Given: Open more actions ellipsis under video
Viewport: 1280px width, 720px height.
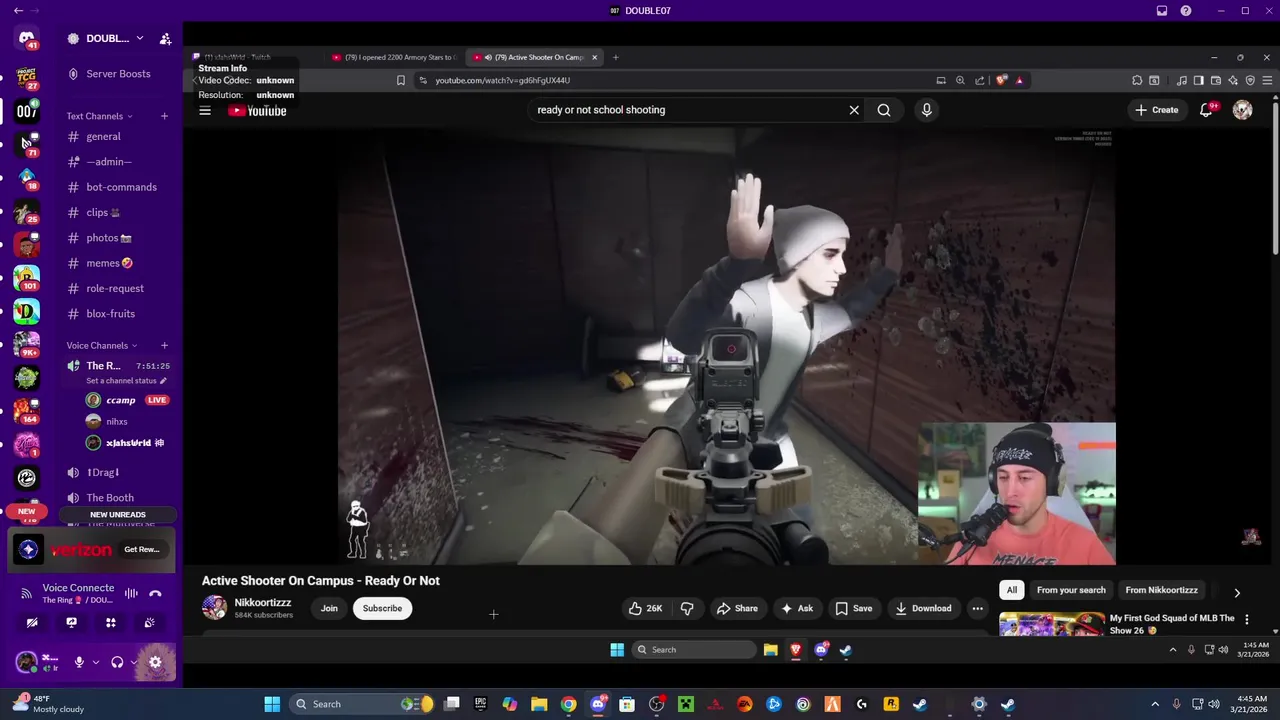Looking at the screenshot, I should 977,608.
